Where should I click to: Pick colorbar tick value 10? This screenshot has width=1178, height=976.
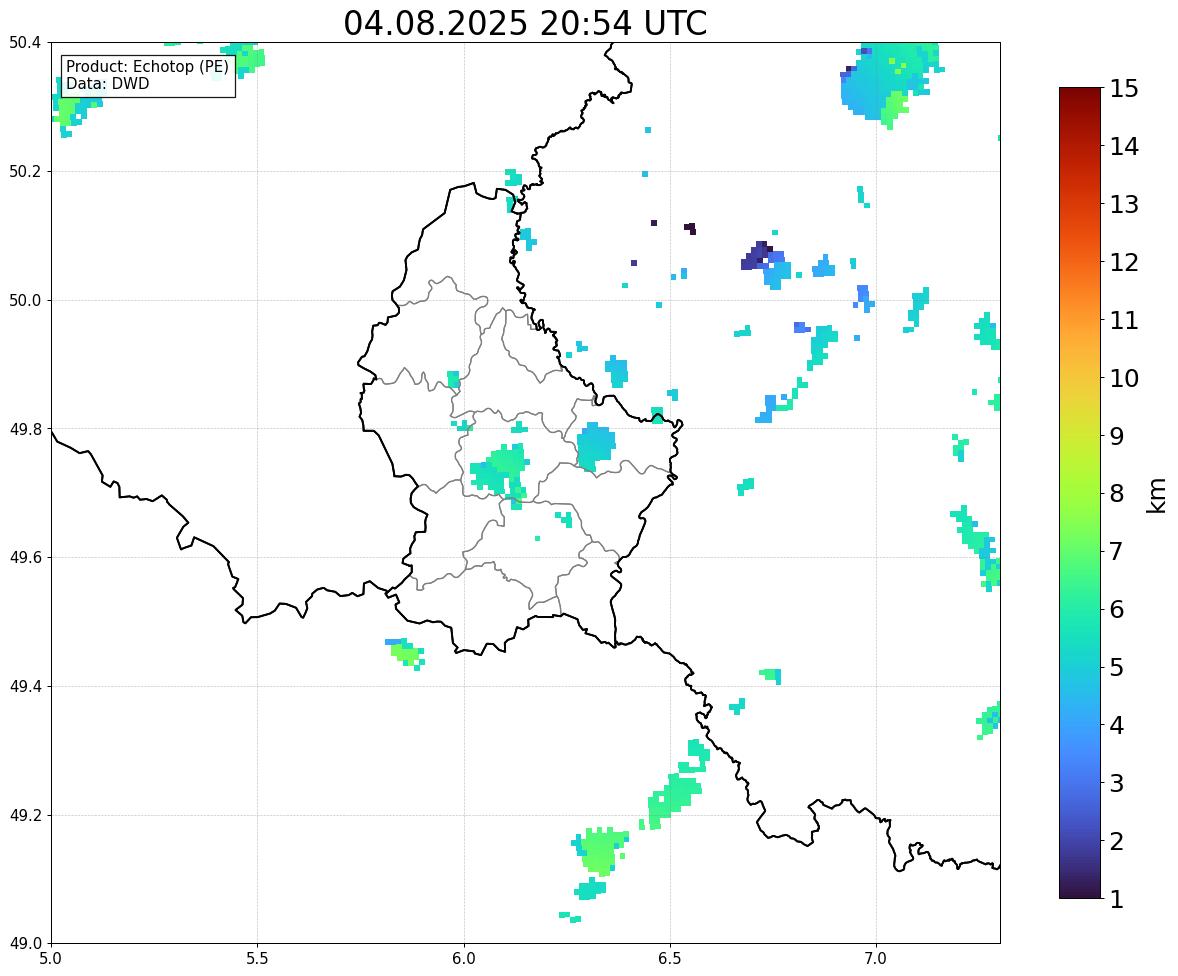coord(1124,378)
